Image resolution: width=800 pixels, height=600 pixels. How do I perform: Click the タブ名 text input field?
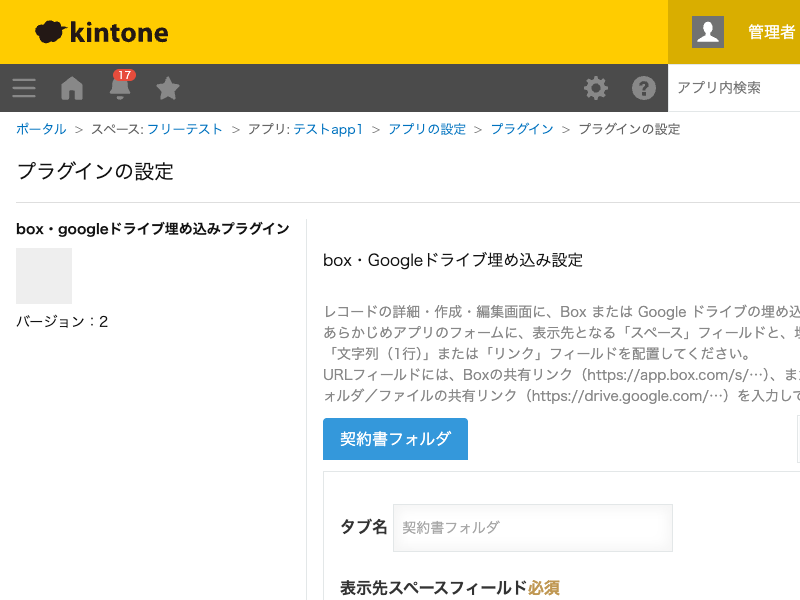pos(533,528)
